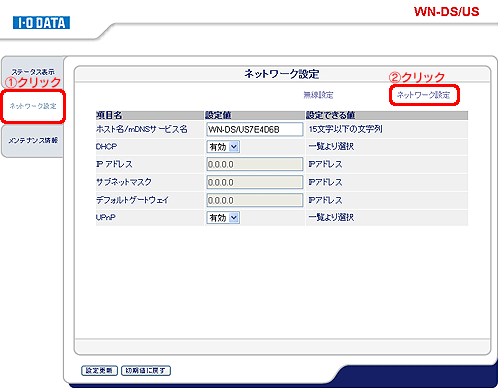Viewport: 500px width, 390px height.
Task: Click the デフォルトゲートウェイ row label
Action: click(132, 200)
